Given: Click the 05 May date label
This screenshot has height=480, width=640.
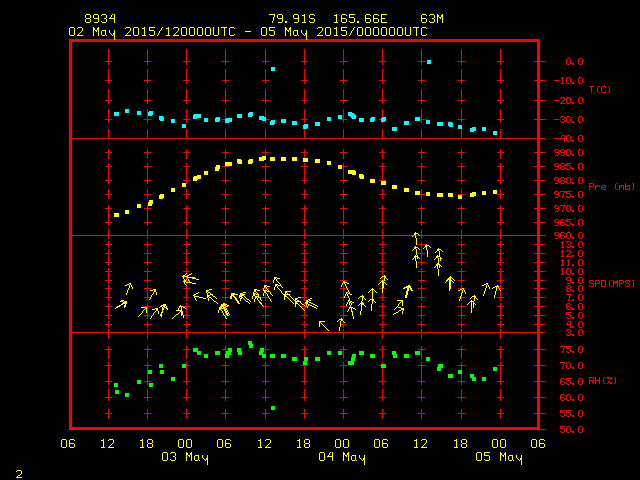Looking at the screenshot, I should tap(498, 457).
